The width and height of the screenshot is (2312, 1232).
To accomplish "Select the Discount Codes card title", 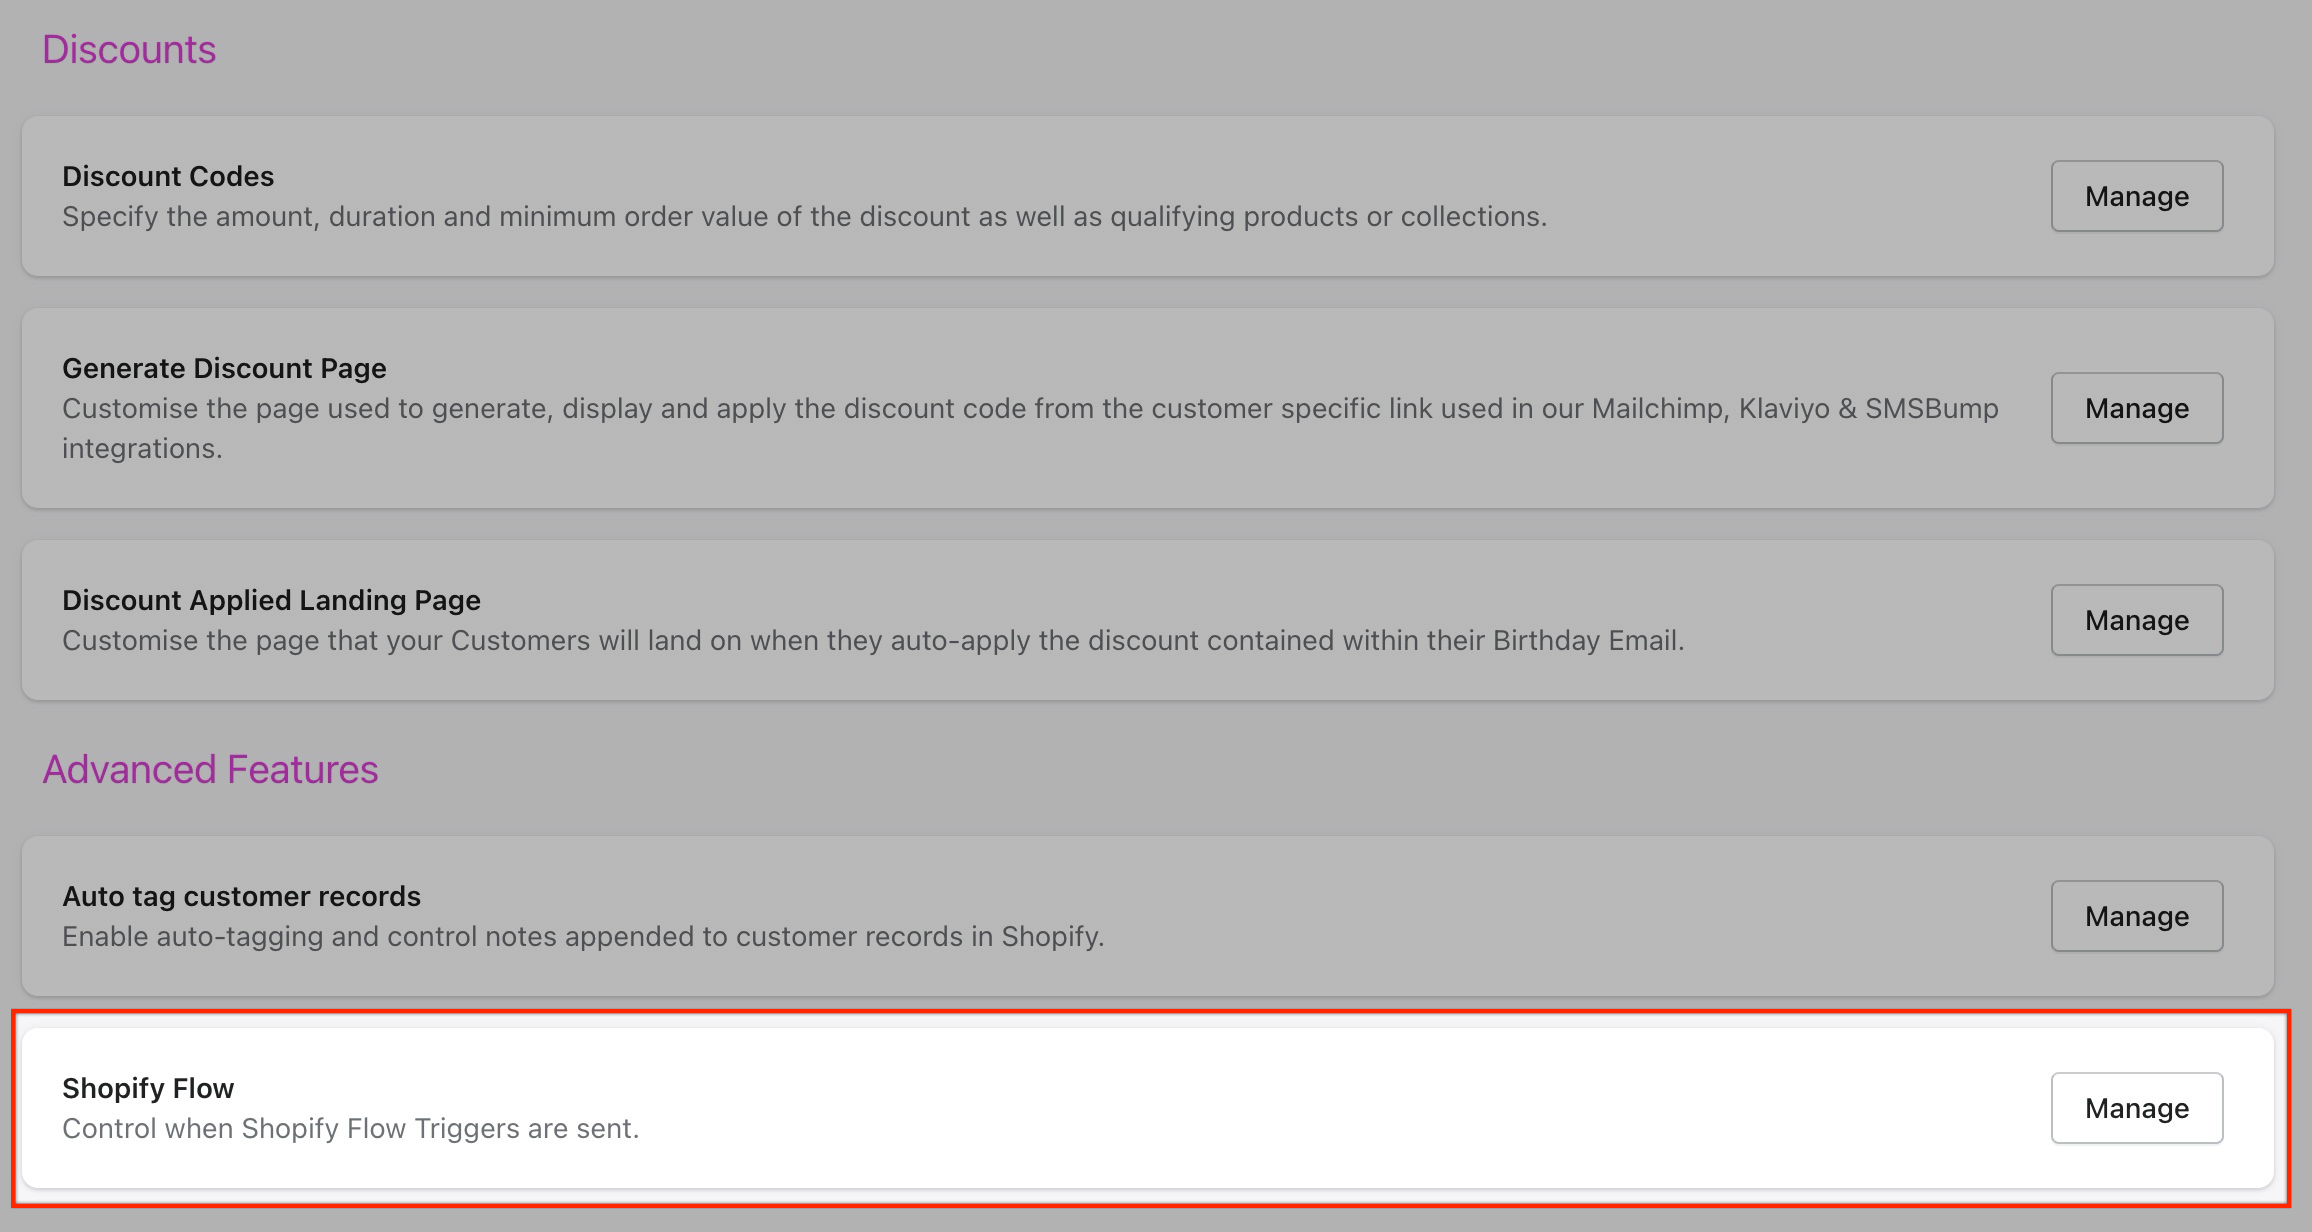I will coord(168,176).
